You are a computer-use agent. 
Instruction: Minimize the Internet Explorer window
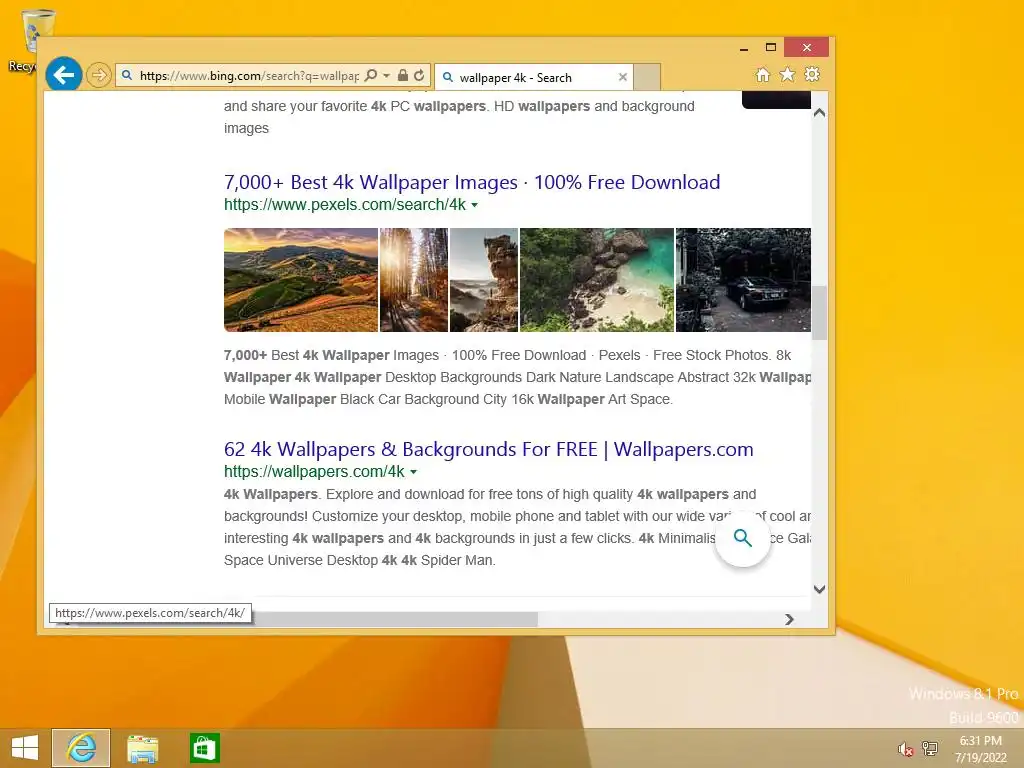(744, 48)
